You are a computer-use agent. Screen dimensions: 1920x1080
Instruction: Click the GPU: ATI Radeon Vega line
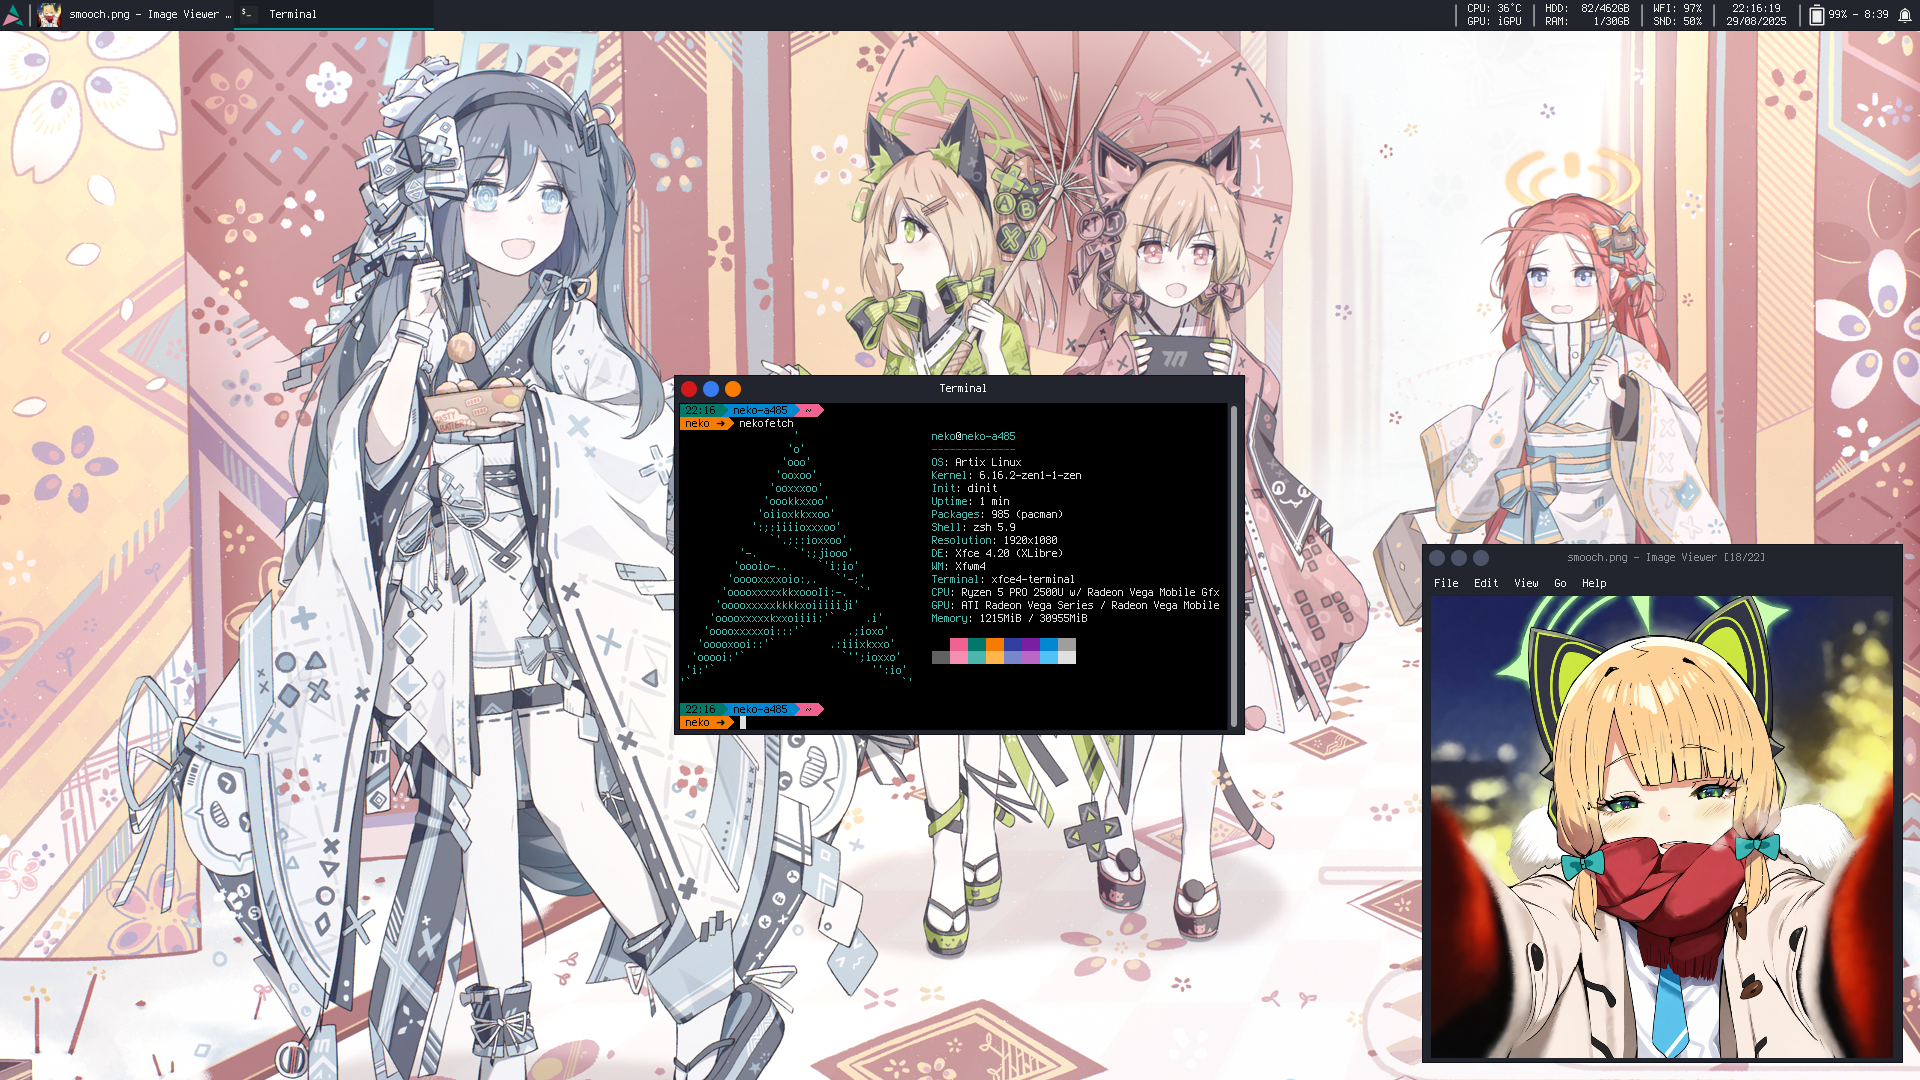(x=1075, y=606)
